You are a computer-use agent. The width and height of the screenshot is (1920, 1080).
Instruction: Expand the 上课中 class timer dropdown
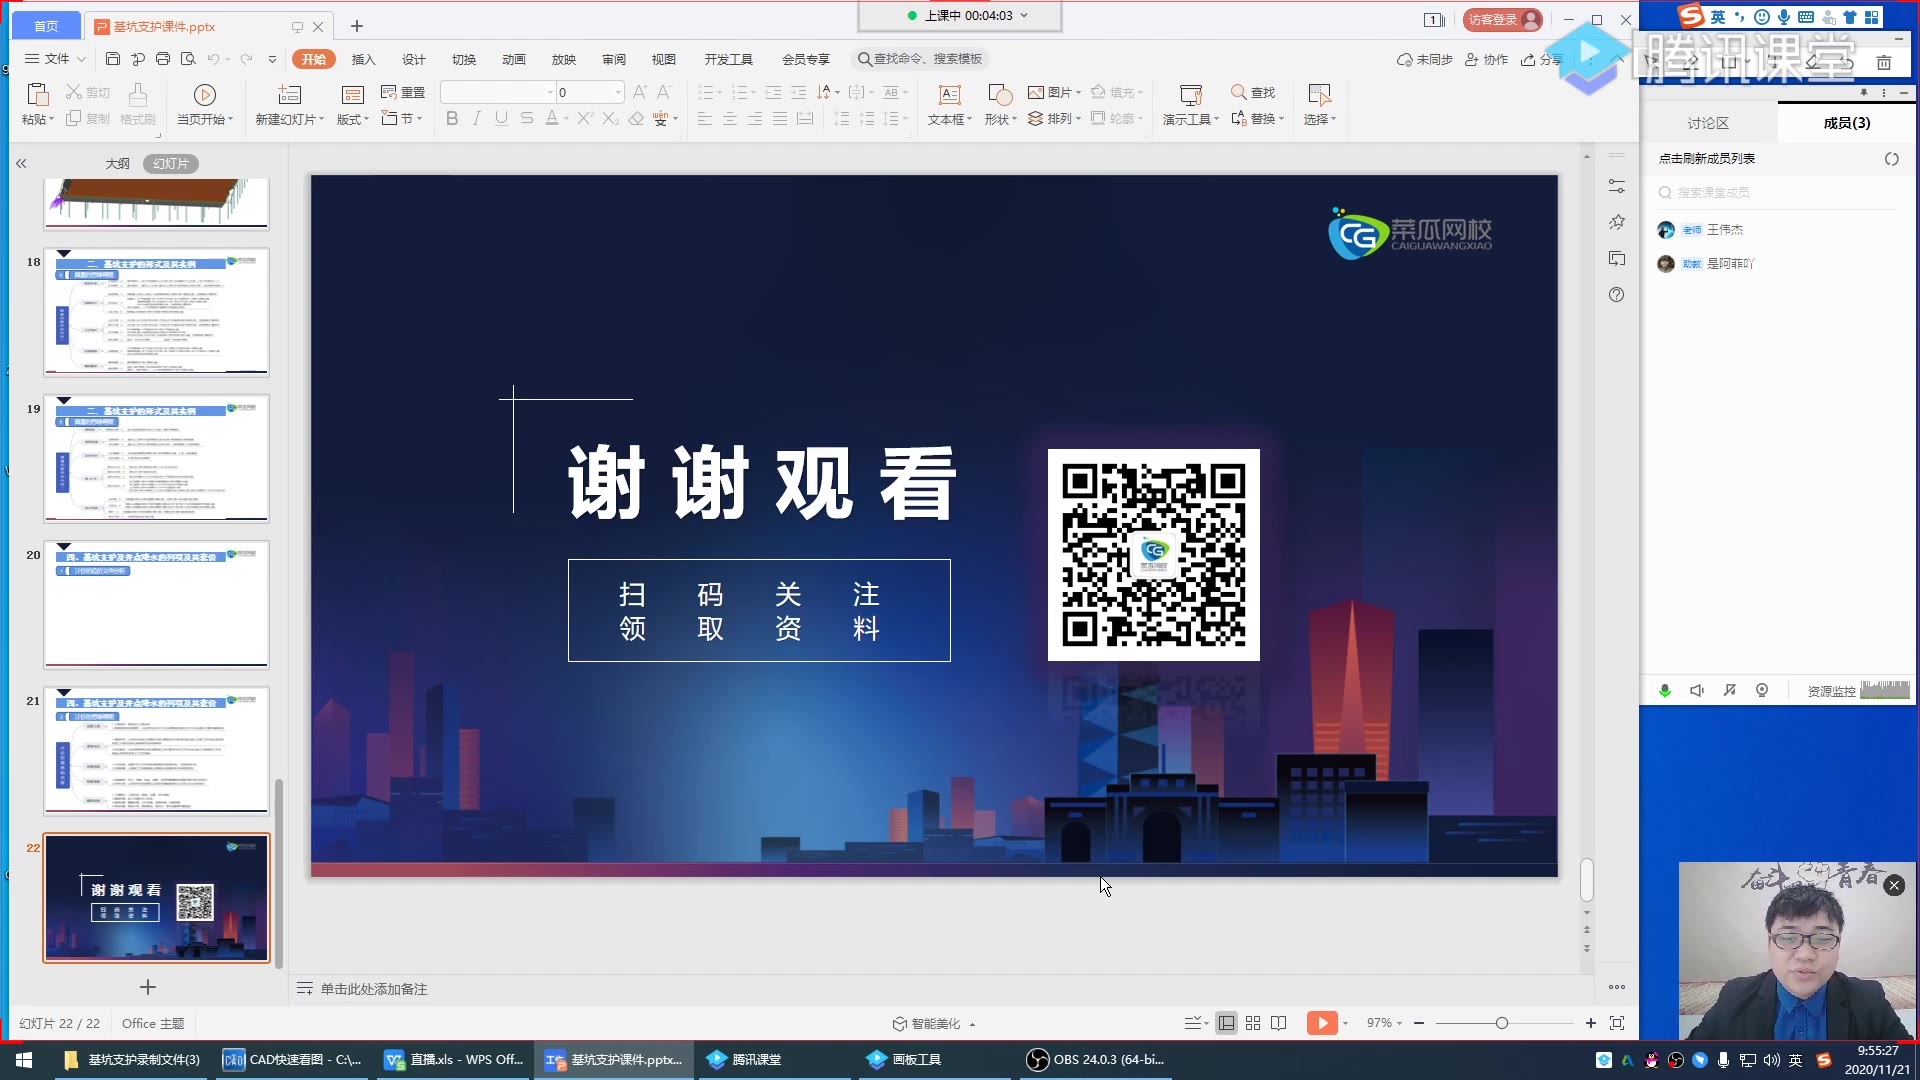[x=1024, y=15]
